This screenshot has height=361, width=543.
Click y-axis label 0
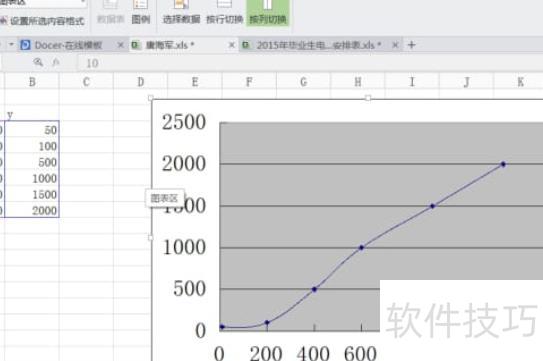(201, 331)
